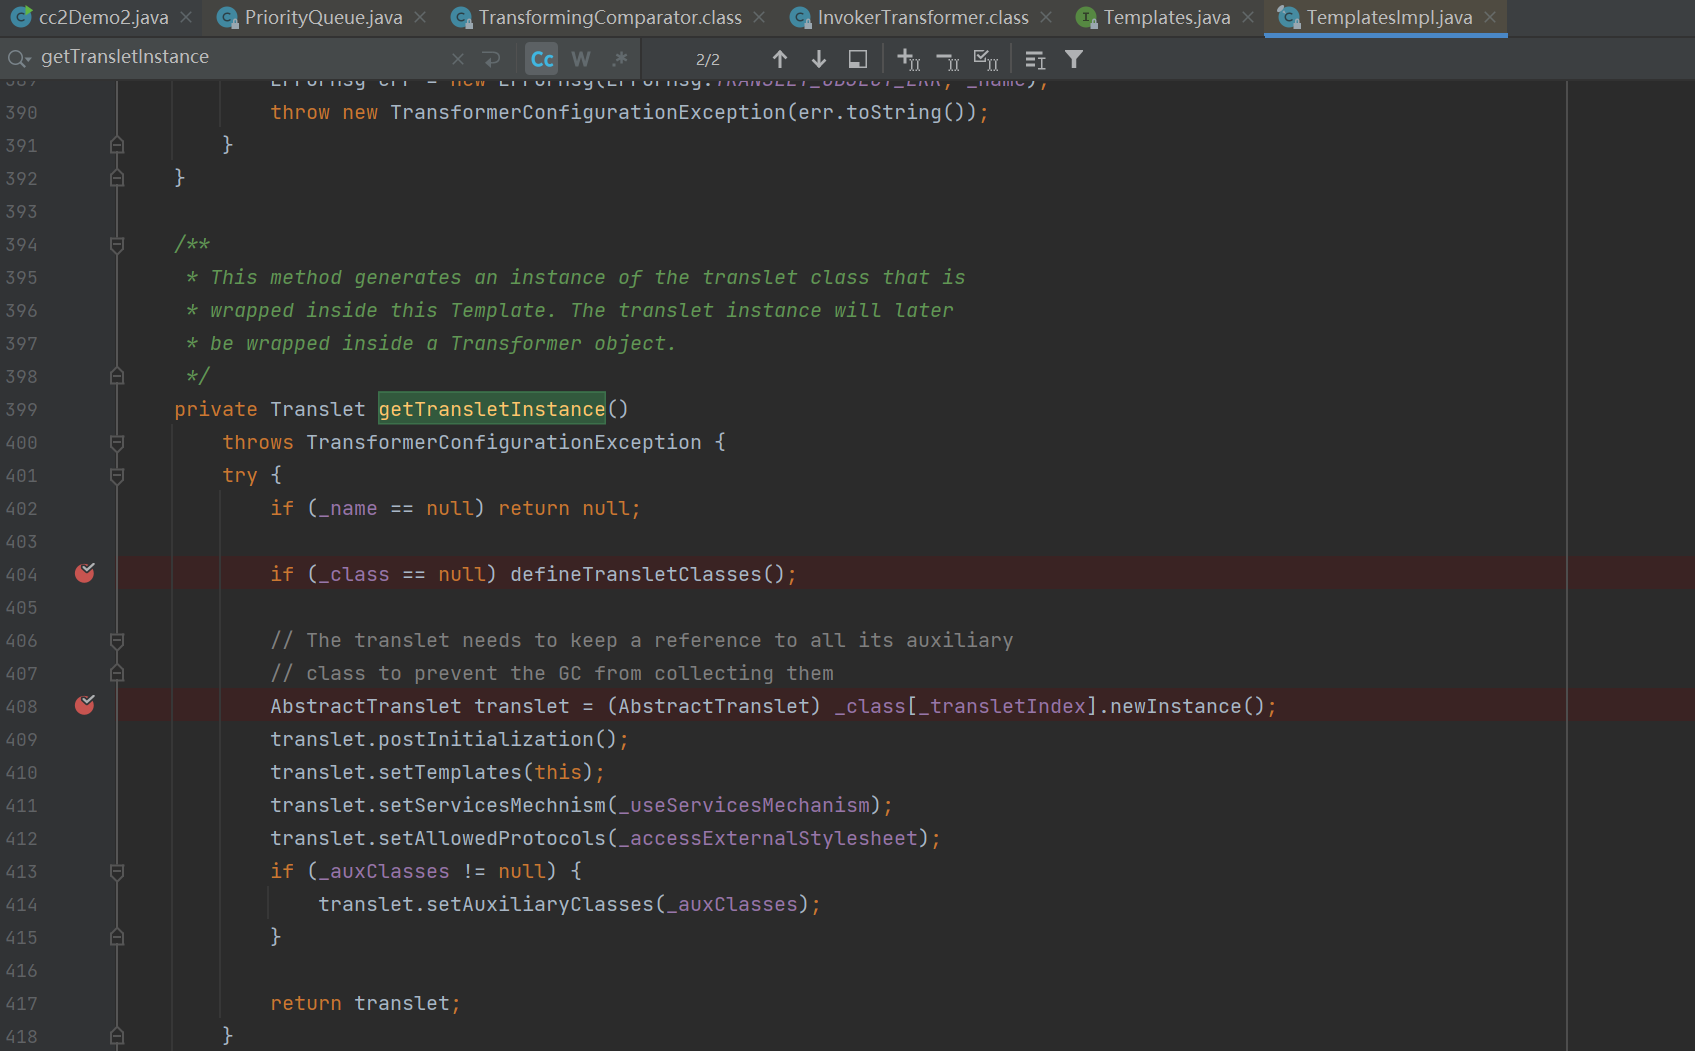1695x1051 pixels.
Task: Click fold end marker at line 391
Action: [117, 146]
